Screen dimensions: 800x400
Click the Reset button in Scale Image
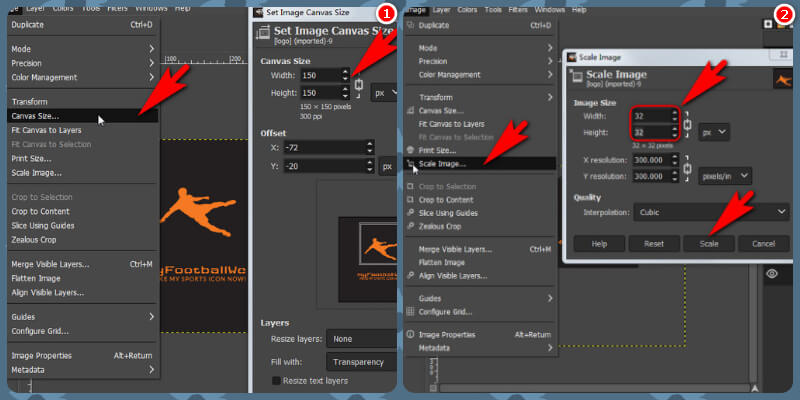(654, 243)
